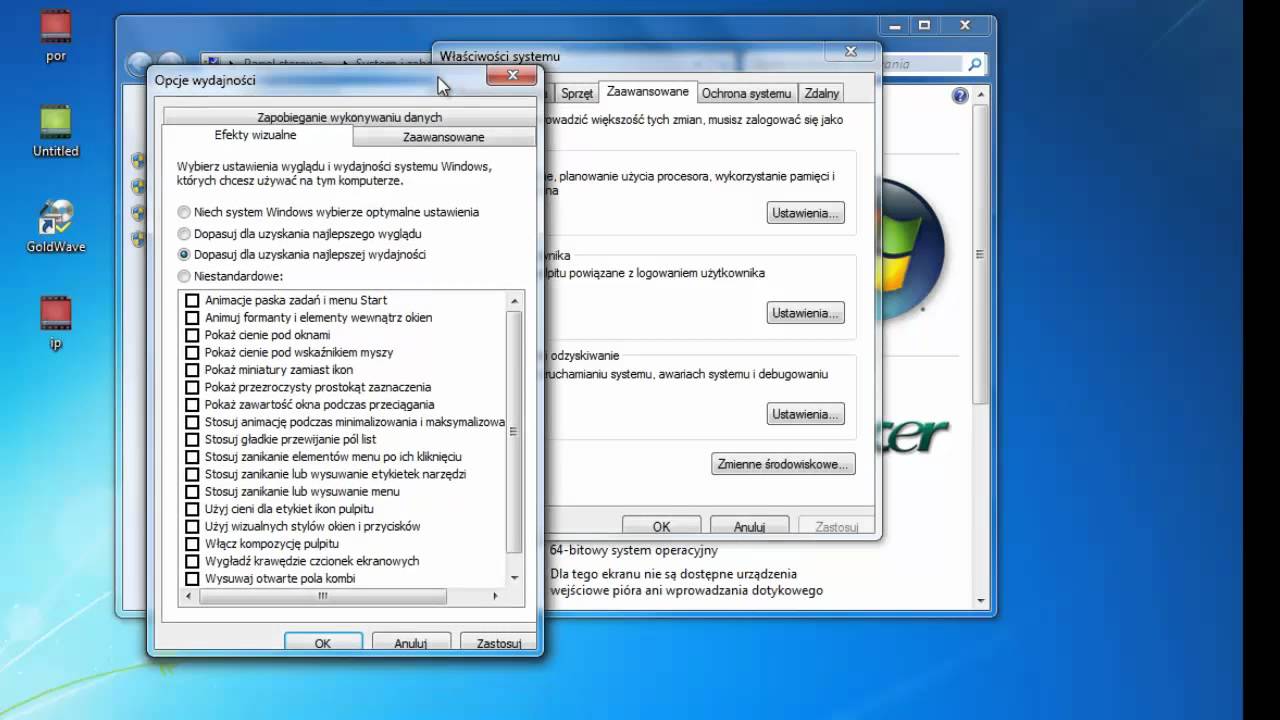The width and height of the screenshot is (1280, 720).
Task: Check 'Stosuj gładkie przewijanie pól list'
Action: pyautogui.click(x=192, y=439)
